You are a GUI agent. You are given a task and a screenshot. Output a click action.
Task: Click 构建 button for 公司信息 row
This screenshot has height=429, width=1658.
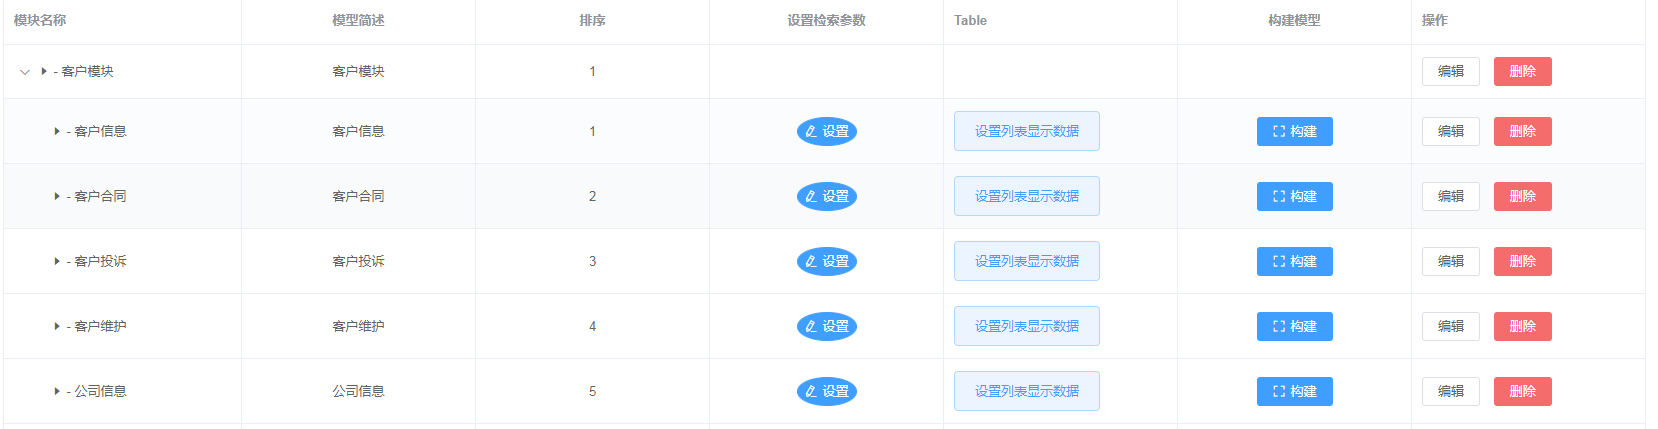pyautogui.click(x=1295, y=392)
